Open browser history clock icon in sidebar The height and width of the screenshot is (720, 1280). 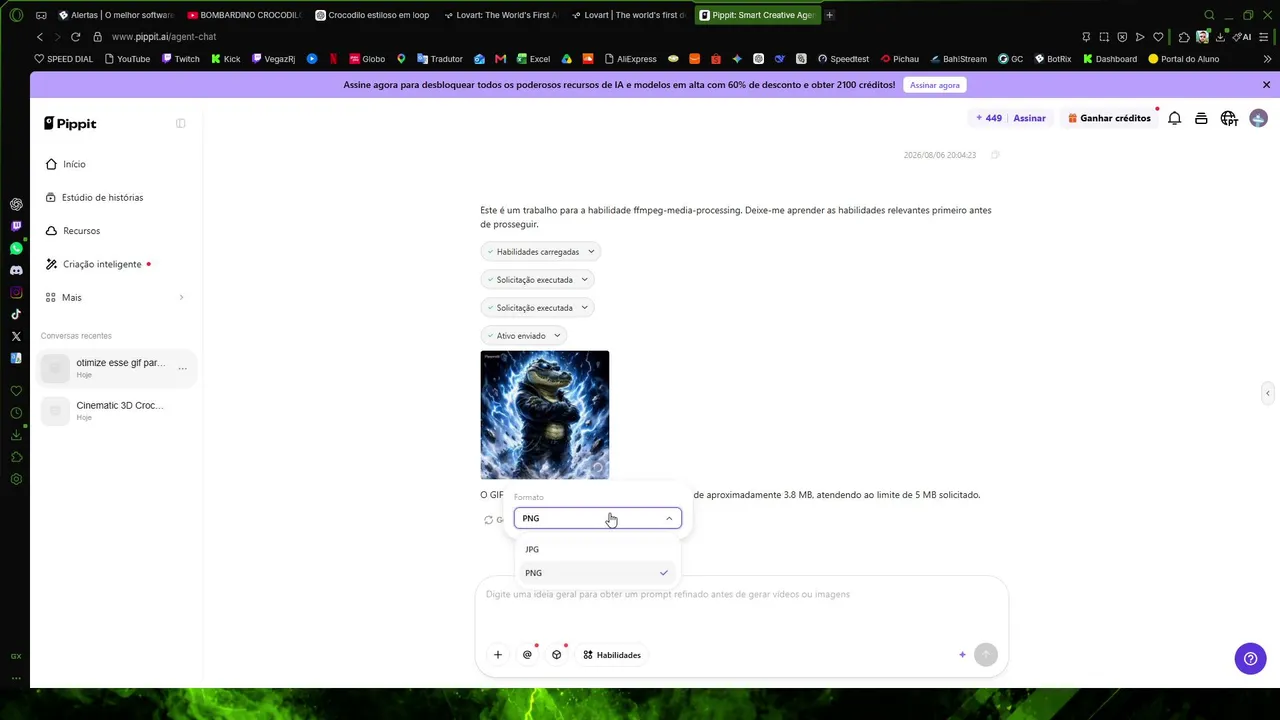(16, 413)
